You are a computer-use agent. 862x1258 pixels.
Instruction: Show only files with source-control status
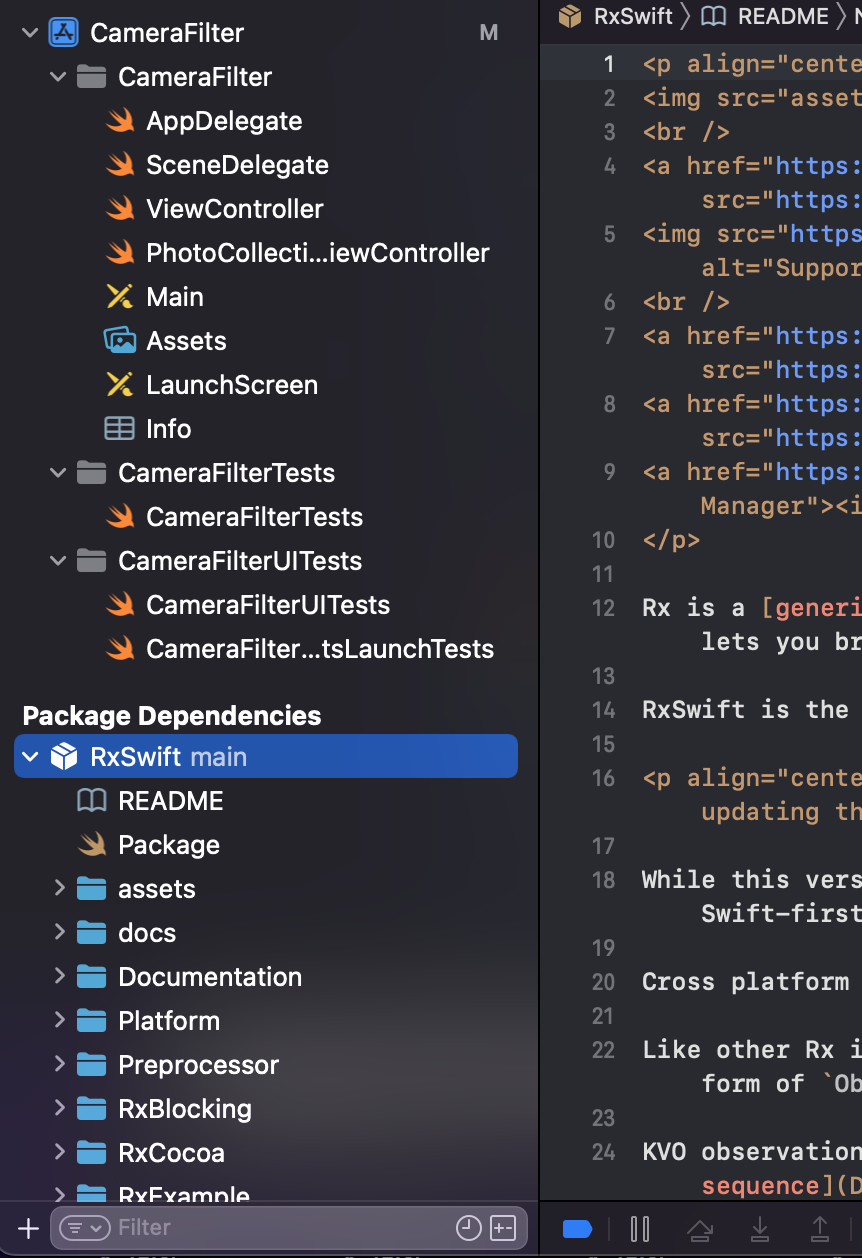[x=503, y=1228]
